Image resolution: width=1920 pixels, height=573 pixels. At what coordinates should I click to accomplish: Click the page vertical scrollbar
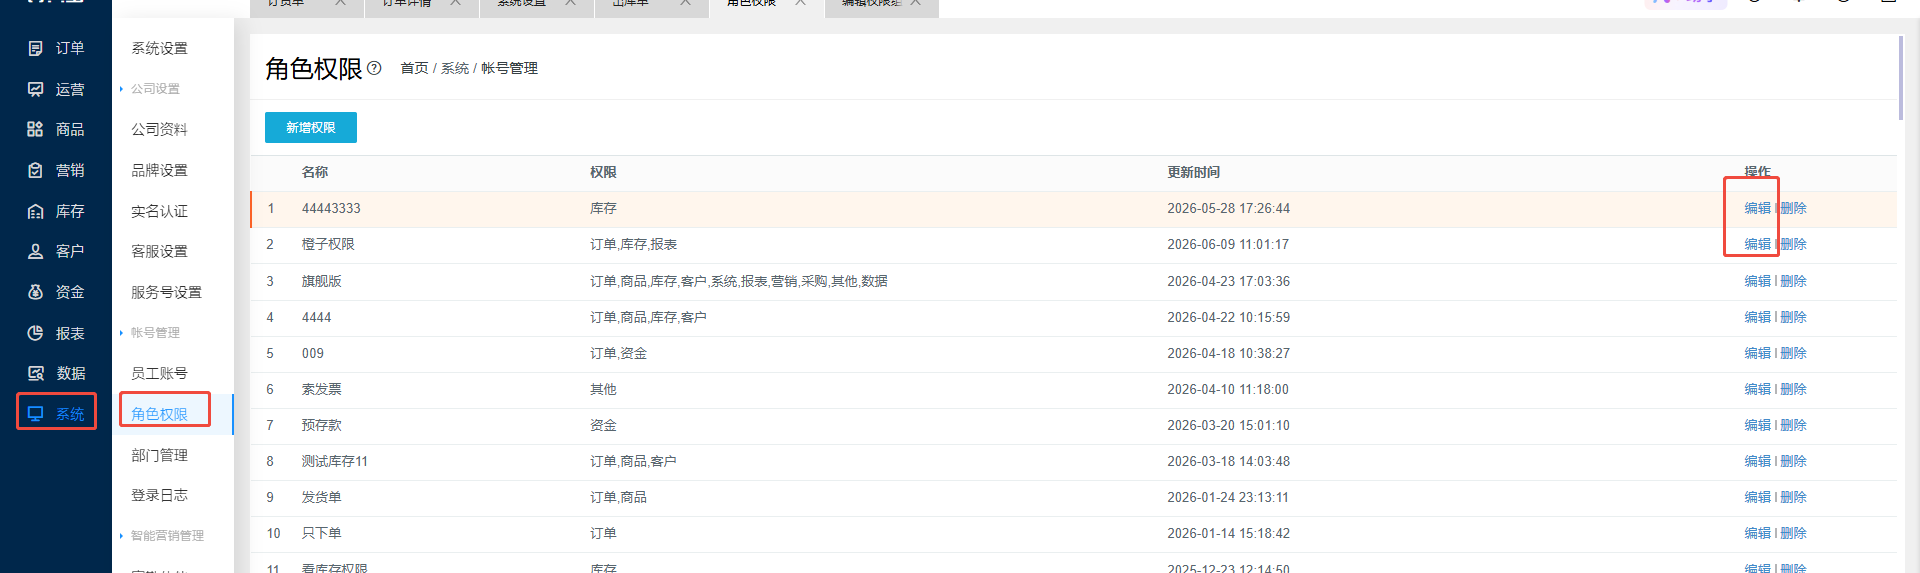click(1900, 78)
